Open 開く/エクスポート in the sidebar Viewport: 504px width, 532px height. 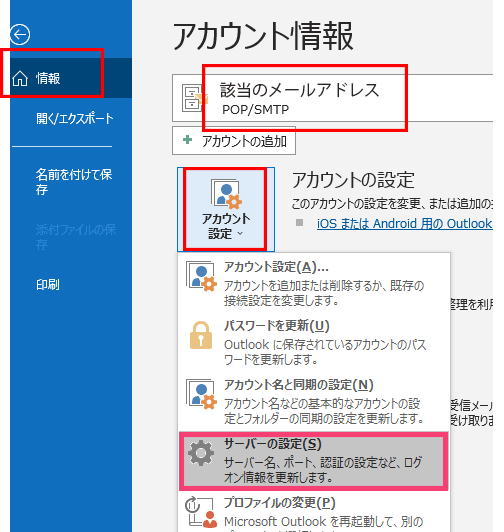[75, 119]
